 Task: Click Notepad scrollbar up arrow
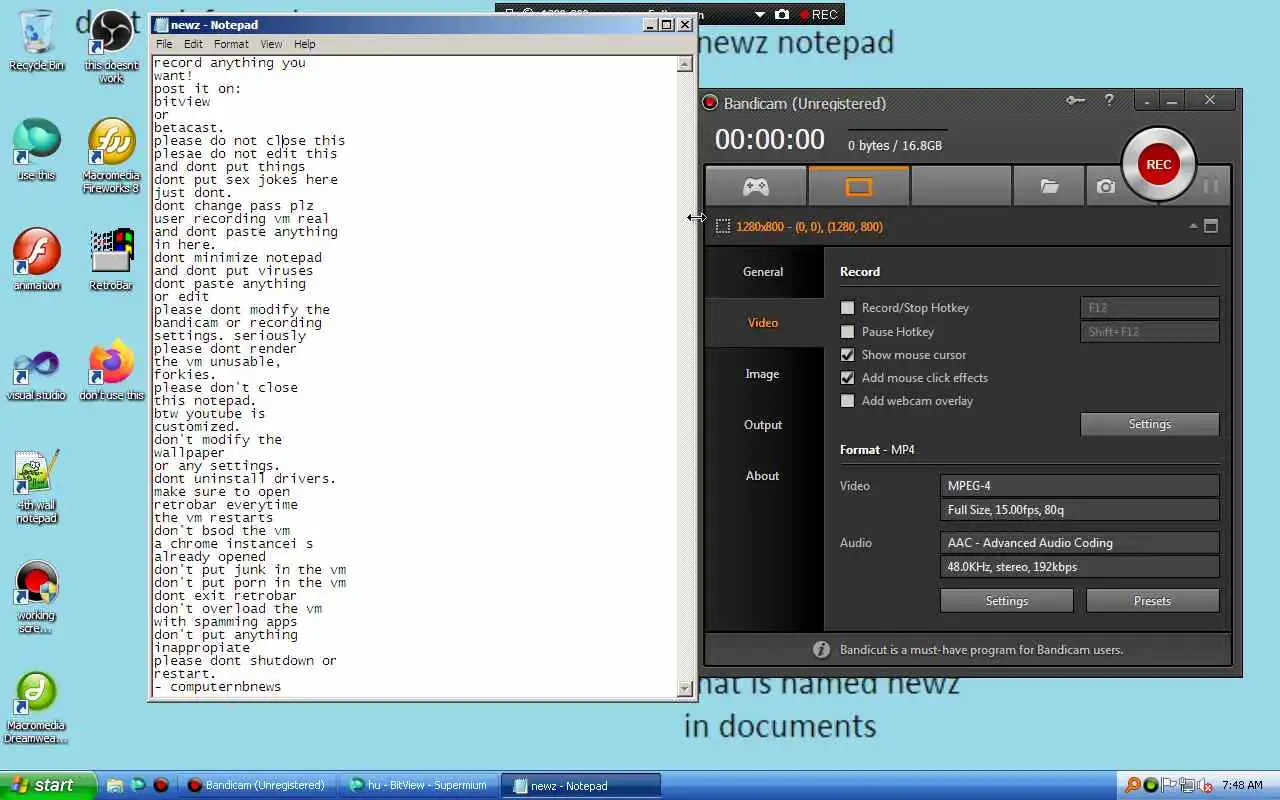point(685,64)
